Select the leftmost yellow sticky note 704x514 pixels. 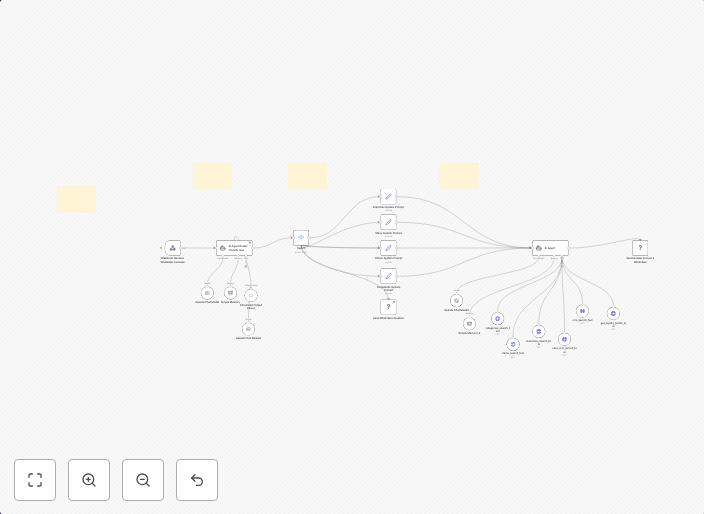76,199
